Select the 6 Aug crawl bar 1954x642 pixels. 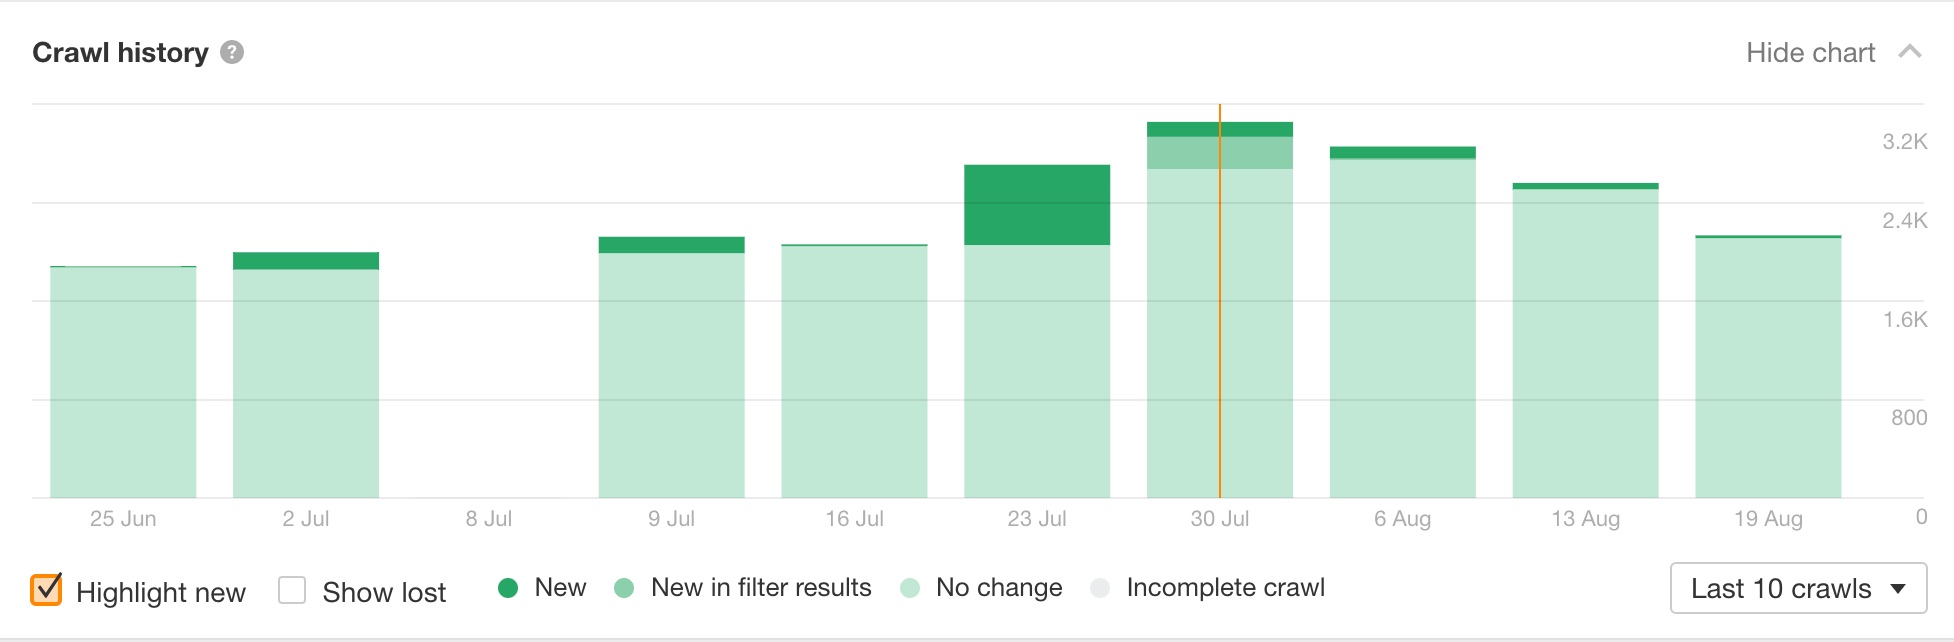point(1402,330)
